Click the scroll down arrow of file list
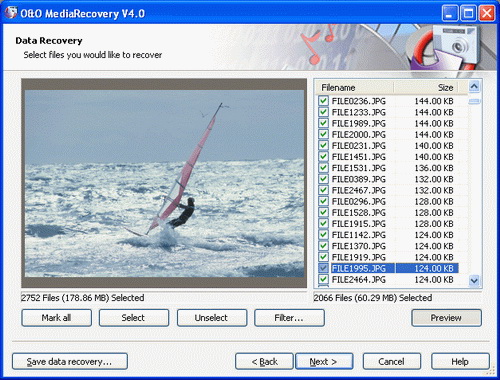Viewport: 500px width, 380px height. pos(474,280)
